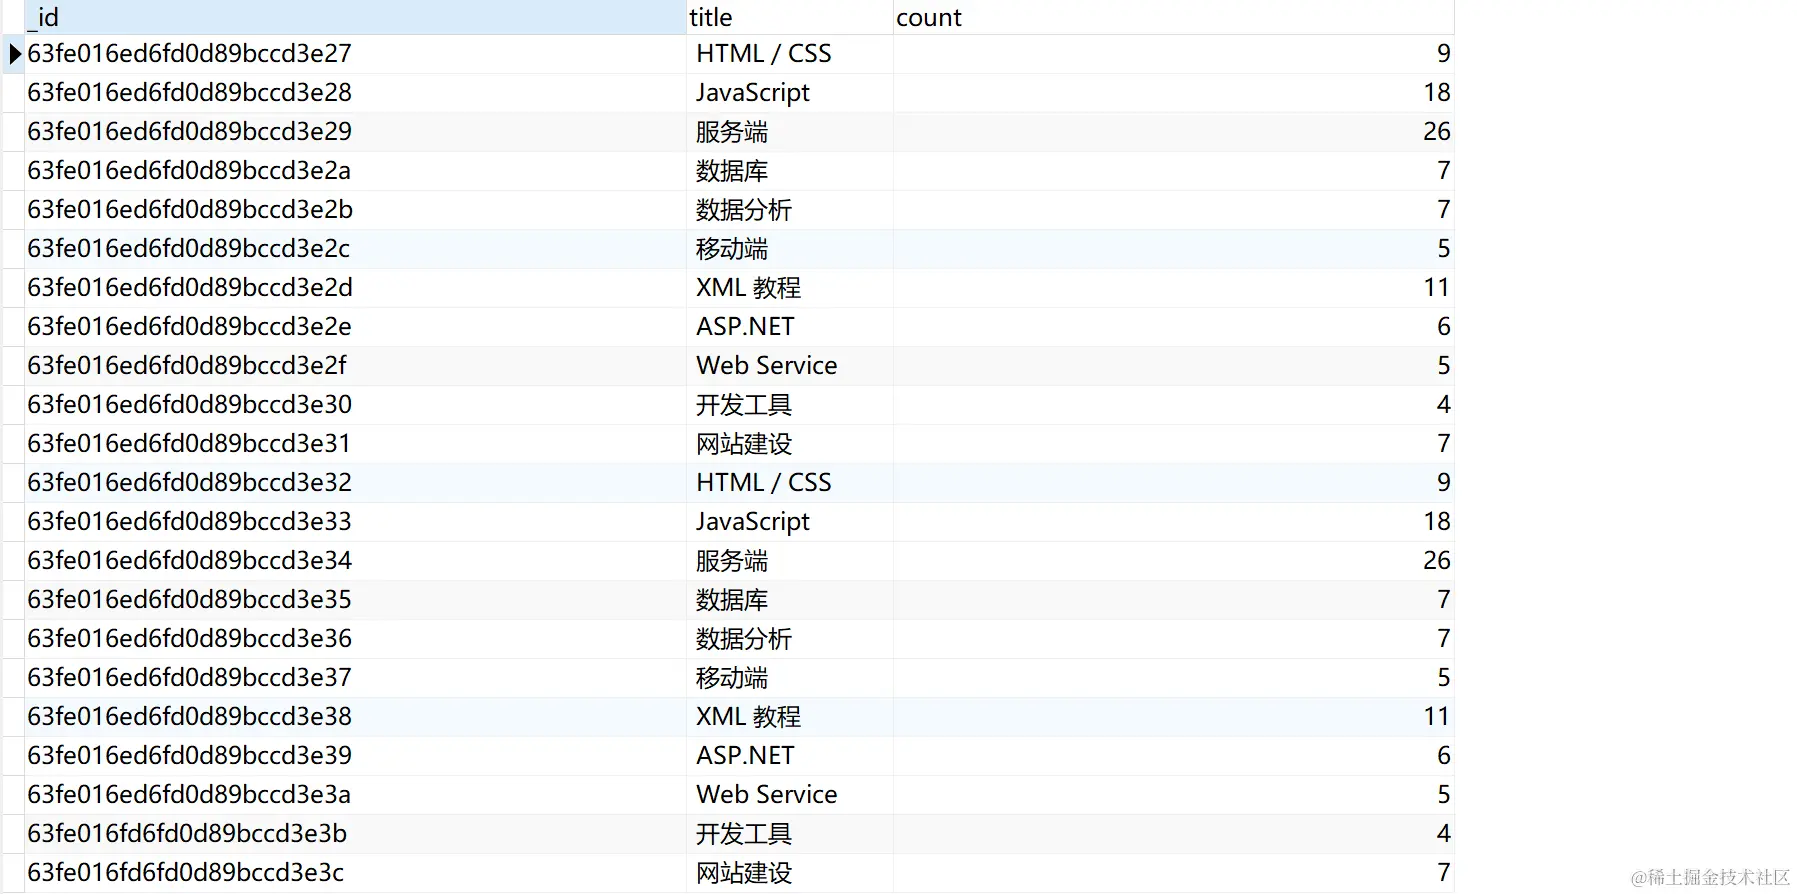This screenshot has height=894, width=1797.
Task: Select cell 63fe016ed6fd0d89bccd3e28
Action: tap(355, 93)
